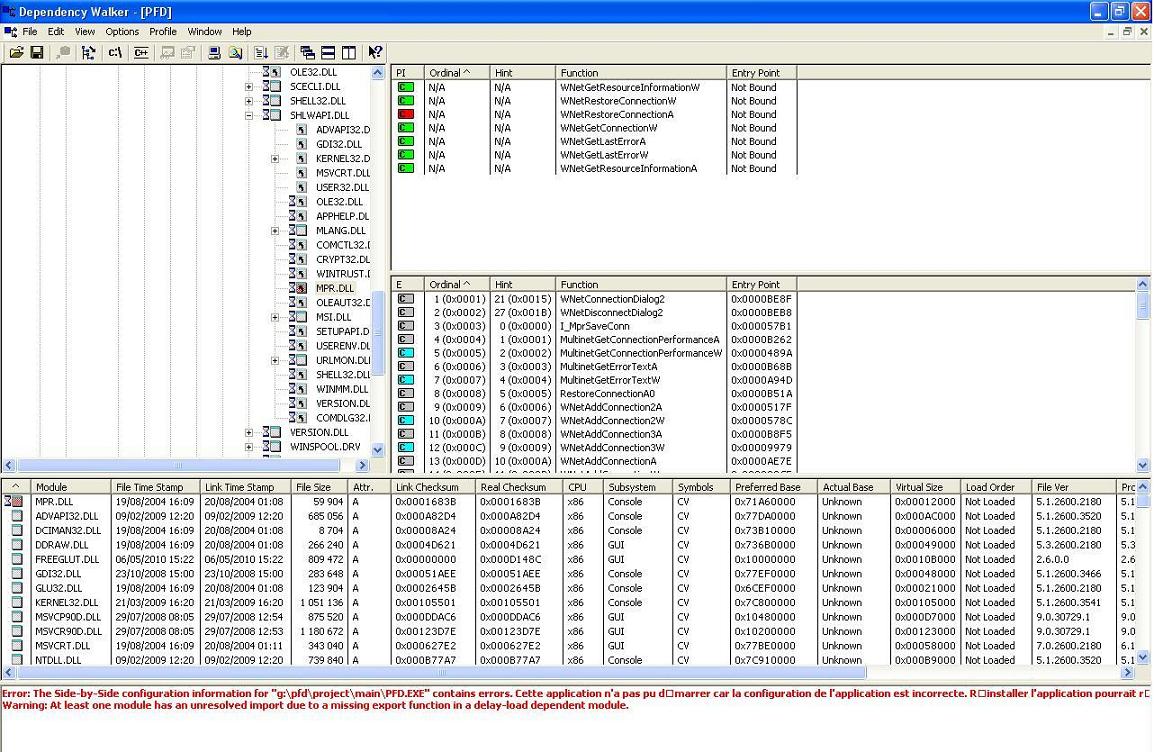Click the Cascade windows toolbar icon
The height and width of the screenshot is (752, 1154).
click(x=308, y=53)
